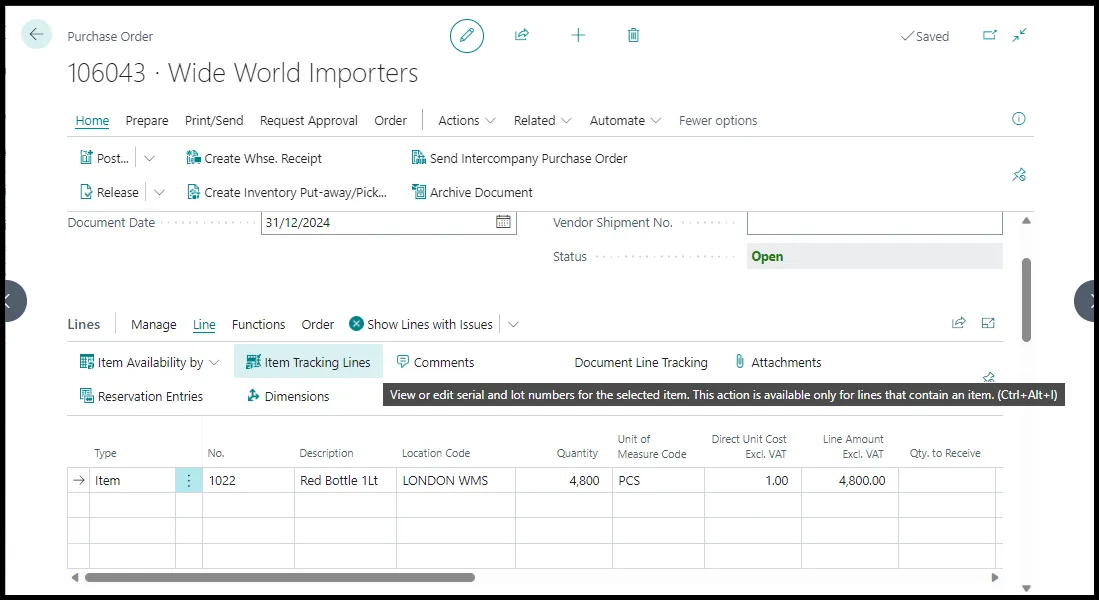Click Archive Document
The height and width of the screenshot is (600, 1099).
tap(472, 192)
